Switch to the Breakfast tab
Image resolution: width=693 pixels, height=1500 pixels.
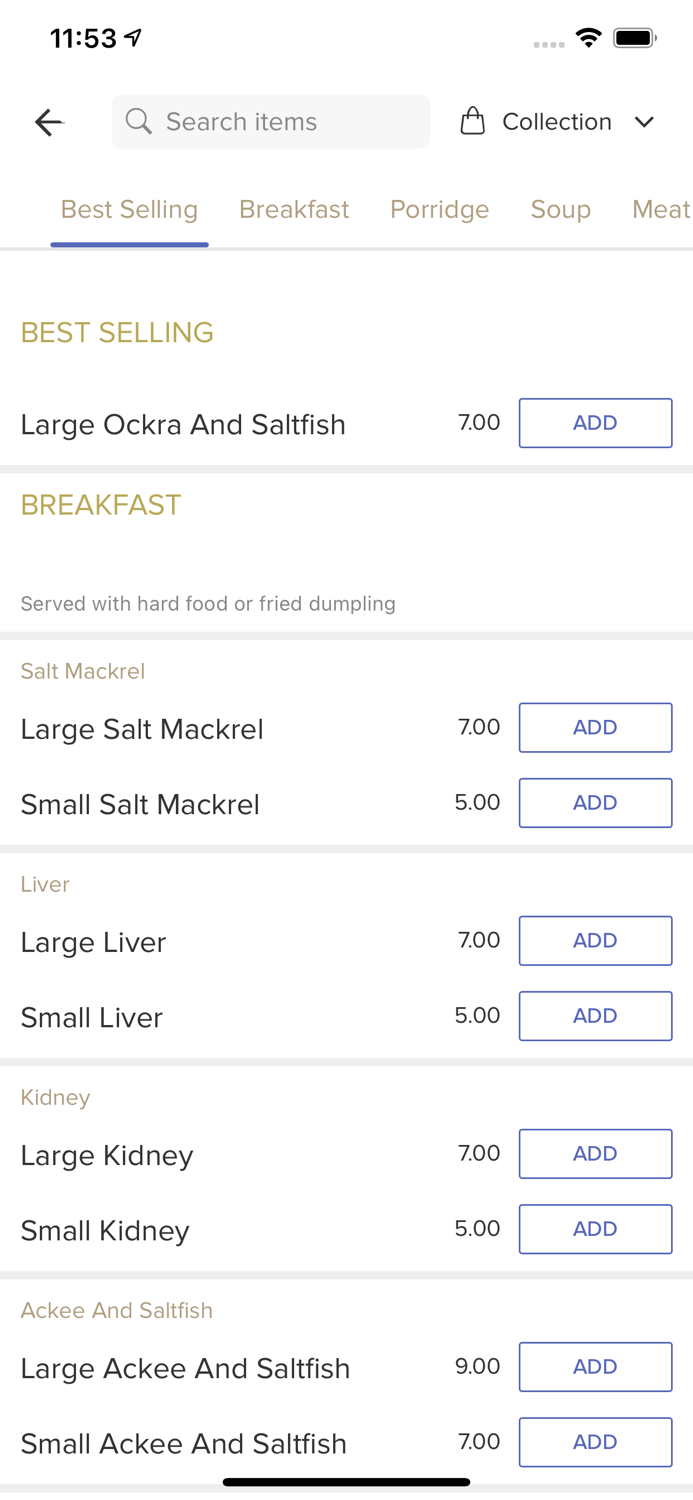(294, 209)
